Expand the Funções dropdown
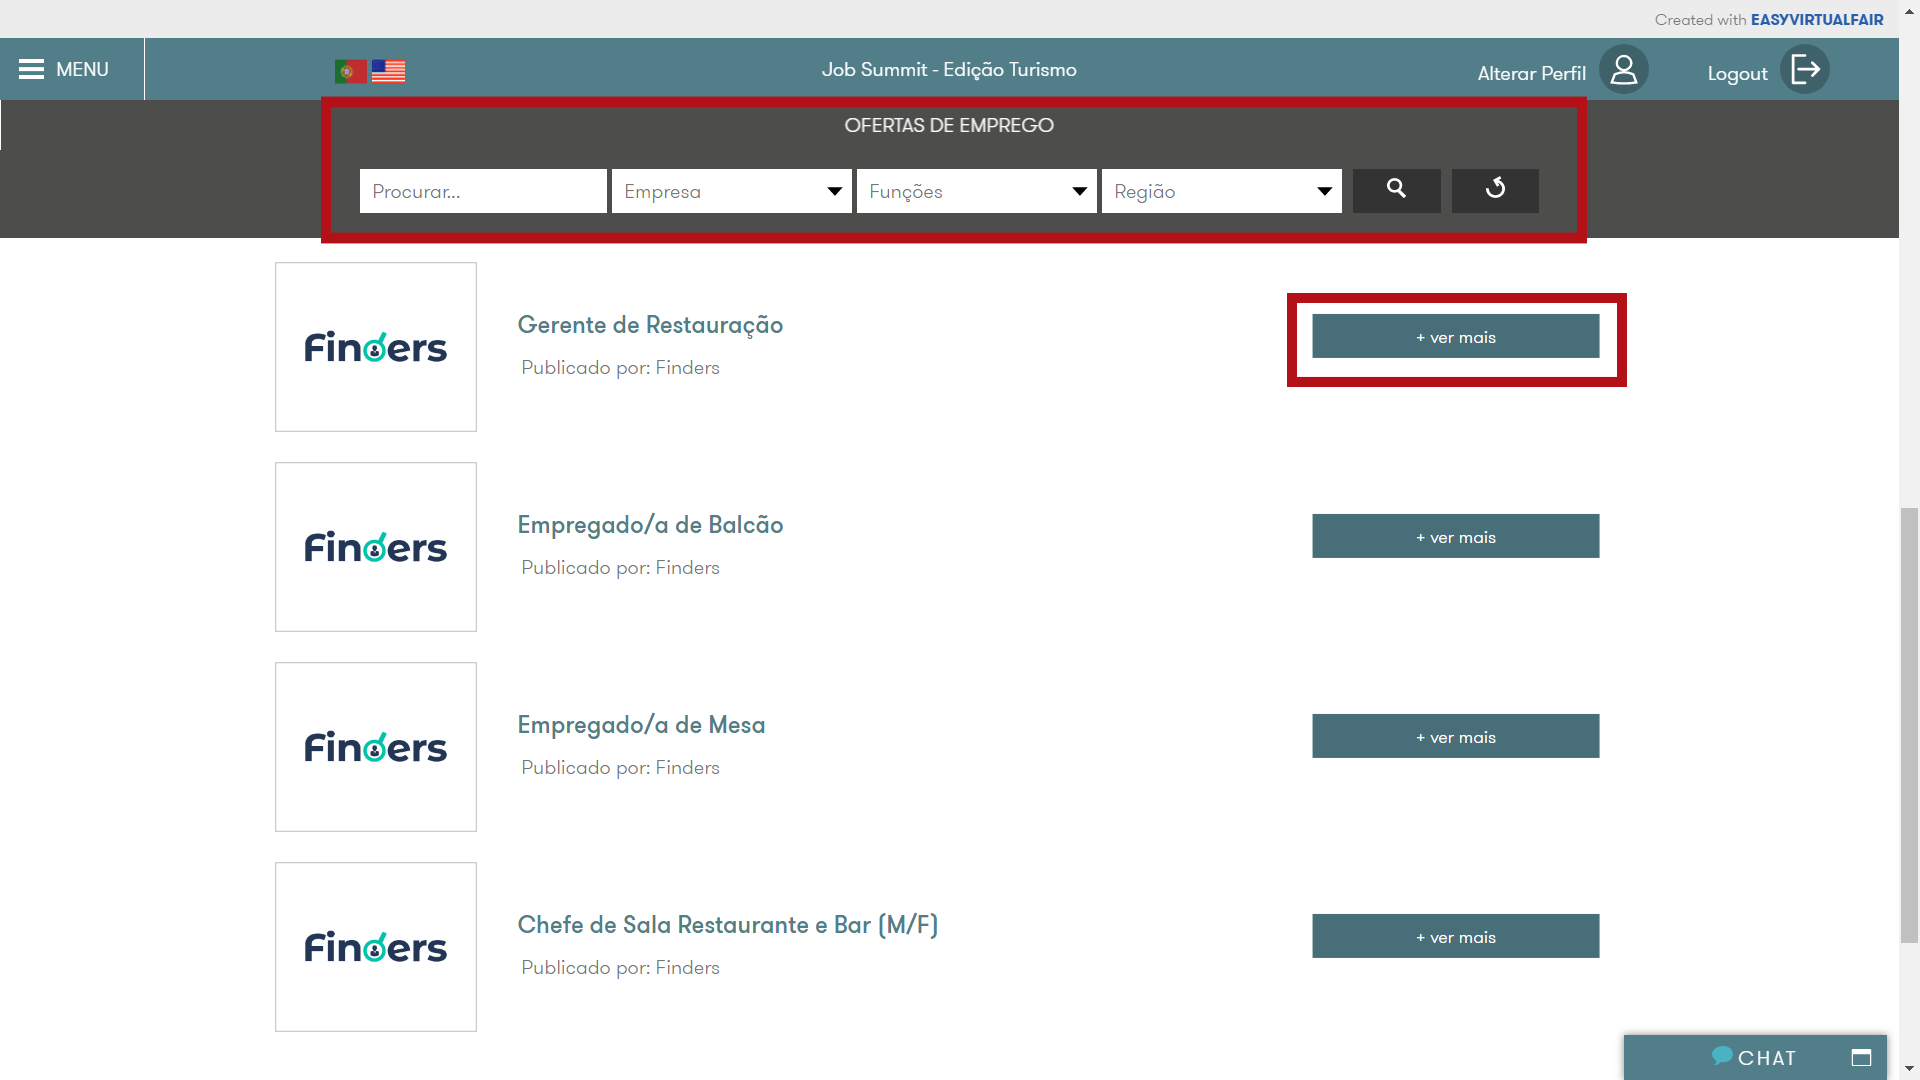Image resolution: width=1920 pixels, height=1080 pixels. (x=977, y=191)
